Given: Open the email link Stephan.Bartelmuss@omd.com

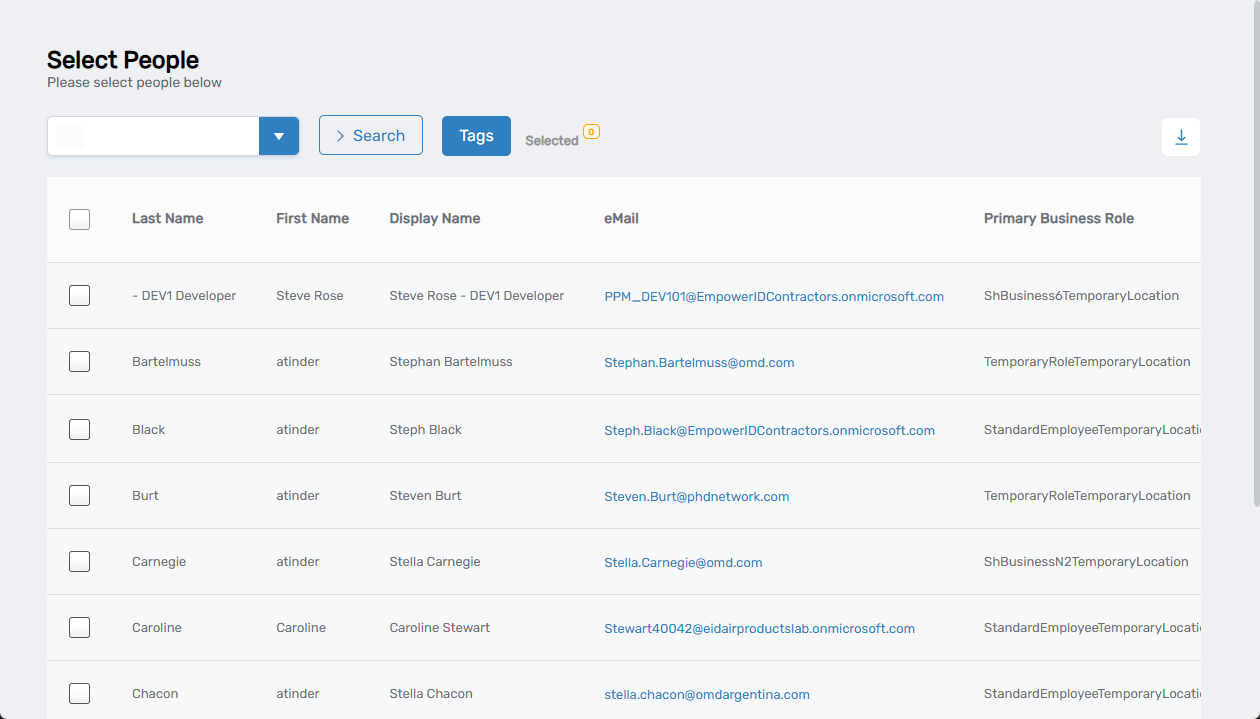Looking at the screenshot, I should (x=699, y=362).
